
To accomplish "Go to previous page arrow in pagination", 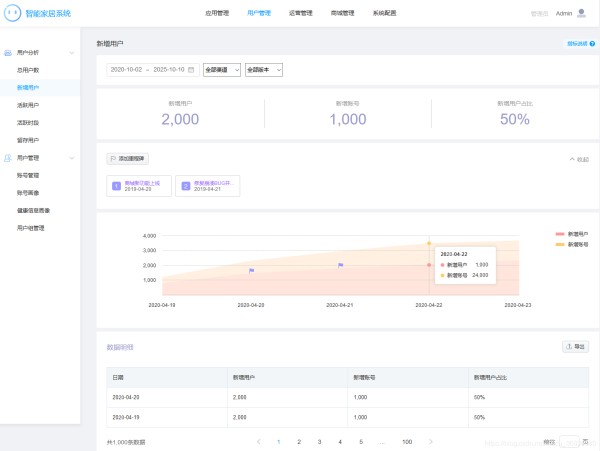I will pyautogui.click(x=259, y=441).
